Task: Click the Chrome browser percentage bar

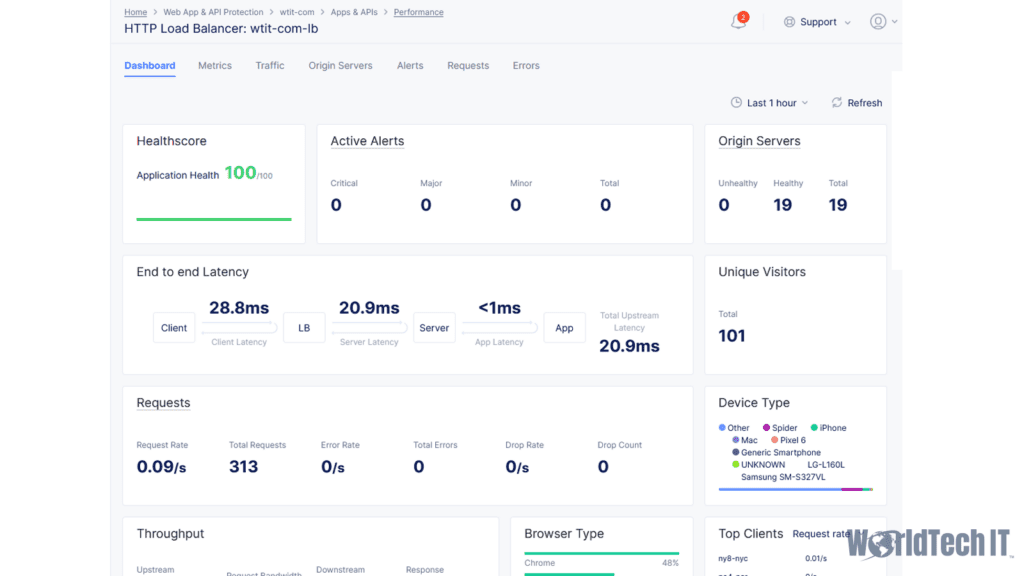Action: click(x=601, y=553)
